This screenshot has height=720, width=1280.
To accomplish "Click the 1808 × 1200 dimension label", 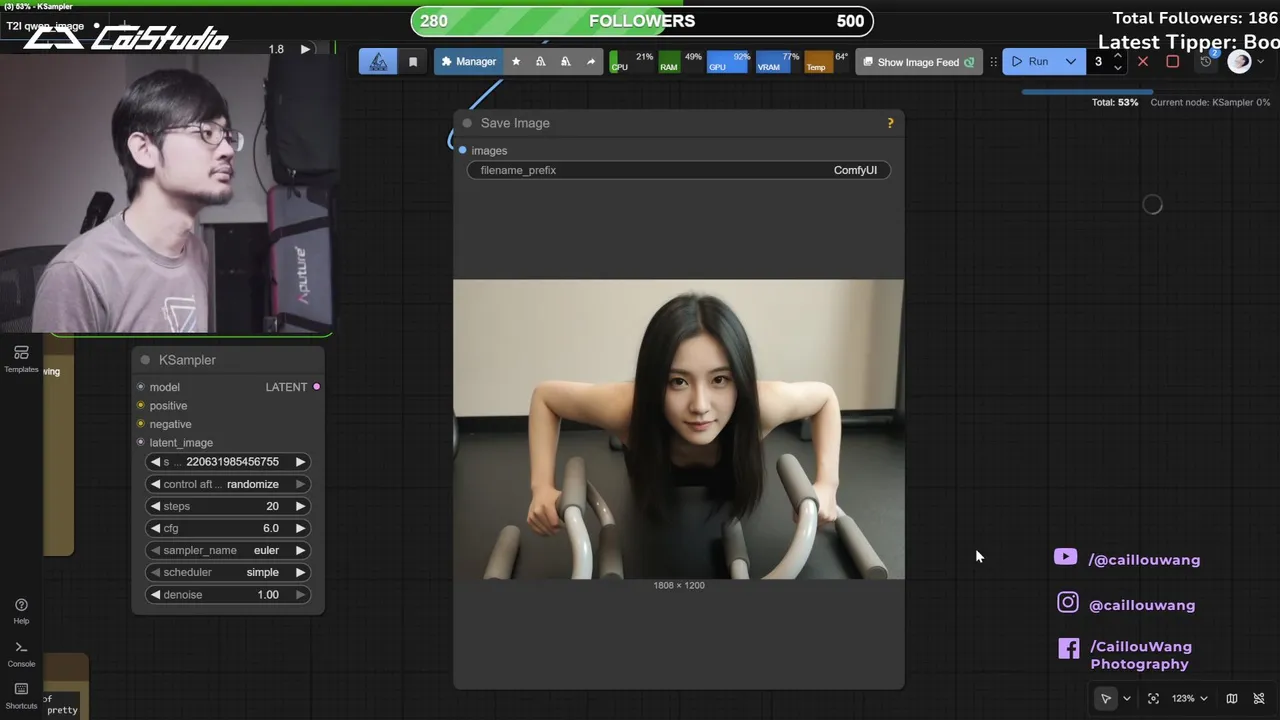I will click(x=679, y=585).
